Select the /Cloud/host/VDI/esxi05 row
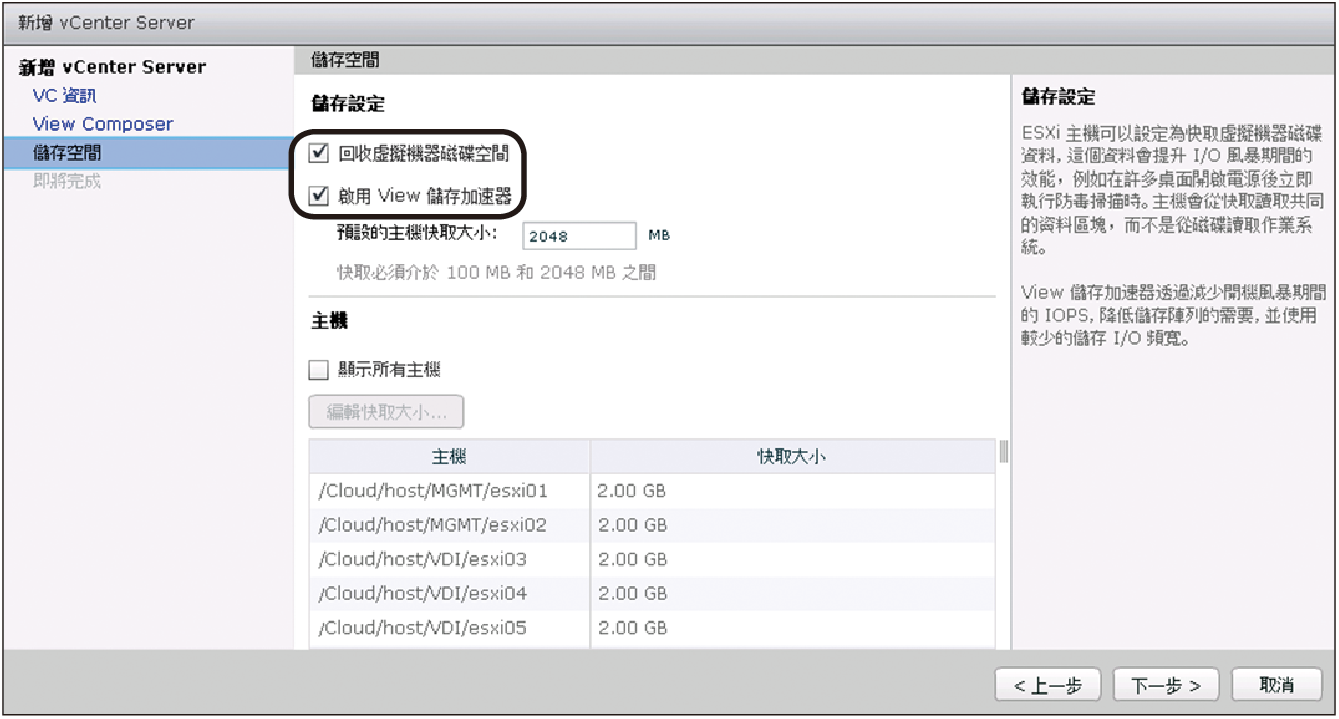This screenshot has width=1339, height=719. click(651, 628)
